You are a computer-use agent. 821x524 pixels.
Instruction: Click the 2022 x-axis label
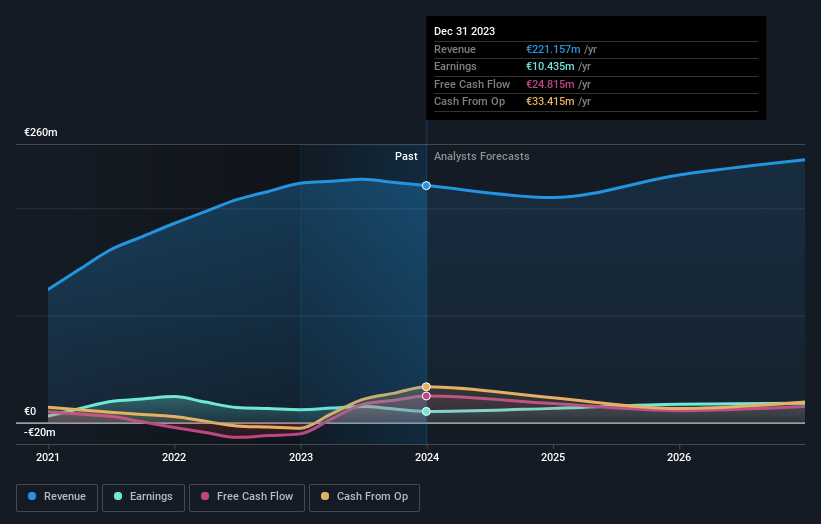click(x=174, y=458)
